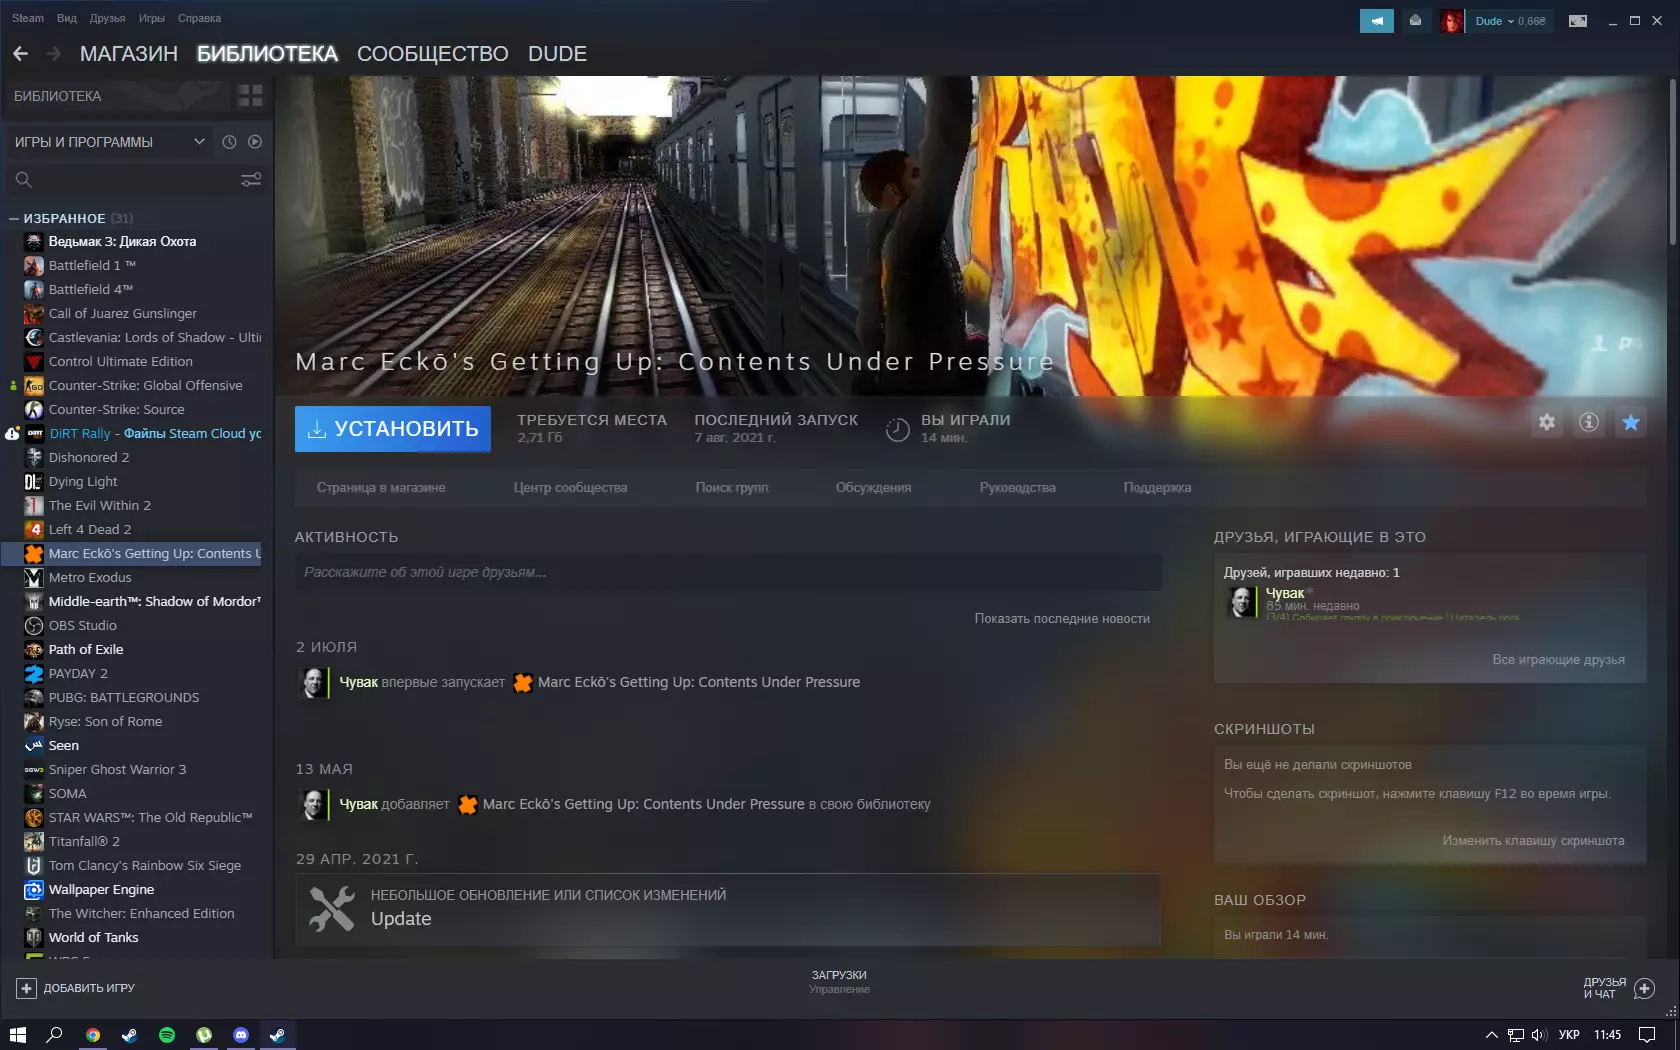This screenshot has width=1680, height=1050.
Task: Collapse the ИЗБРАННОЕ category
Action: click(14, 218)
